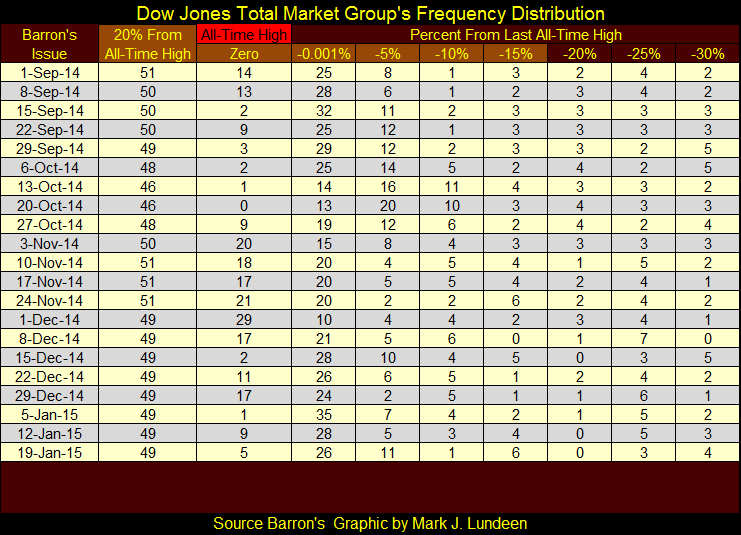
Task: Click the -25% value 7 in the 8-Dec-14 row
Action: tap(644, 338)
